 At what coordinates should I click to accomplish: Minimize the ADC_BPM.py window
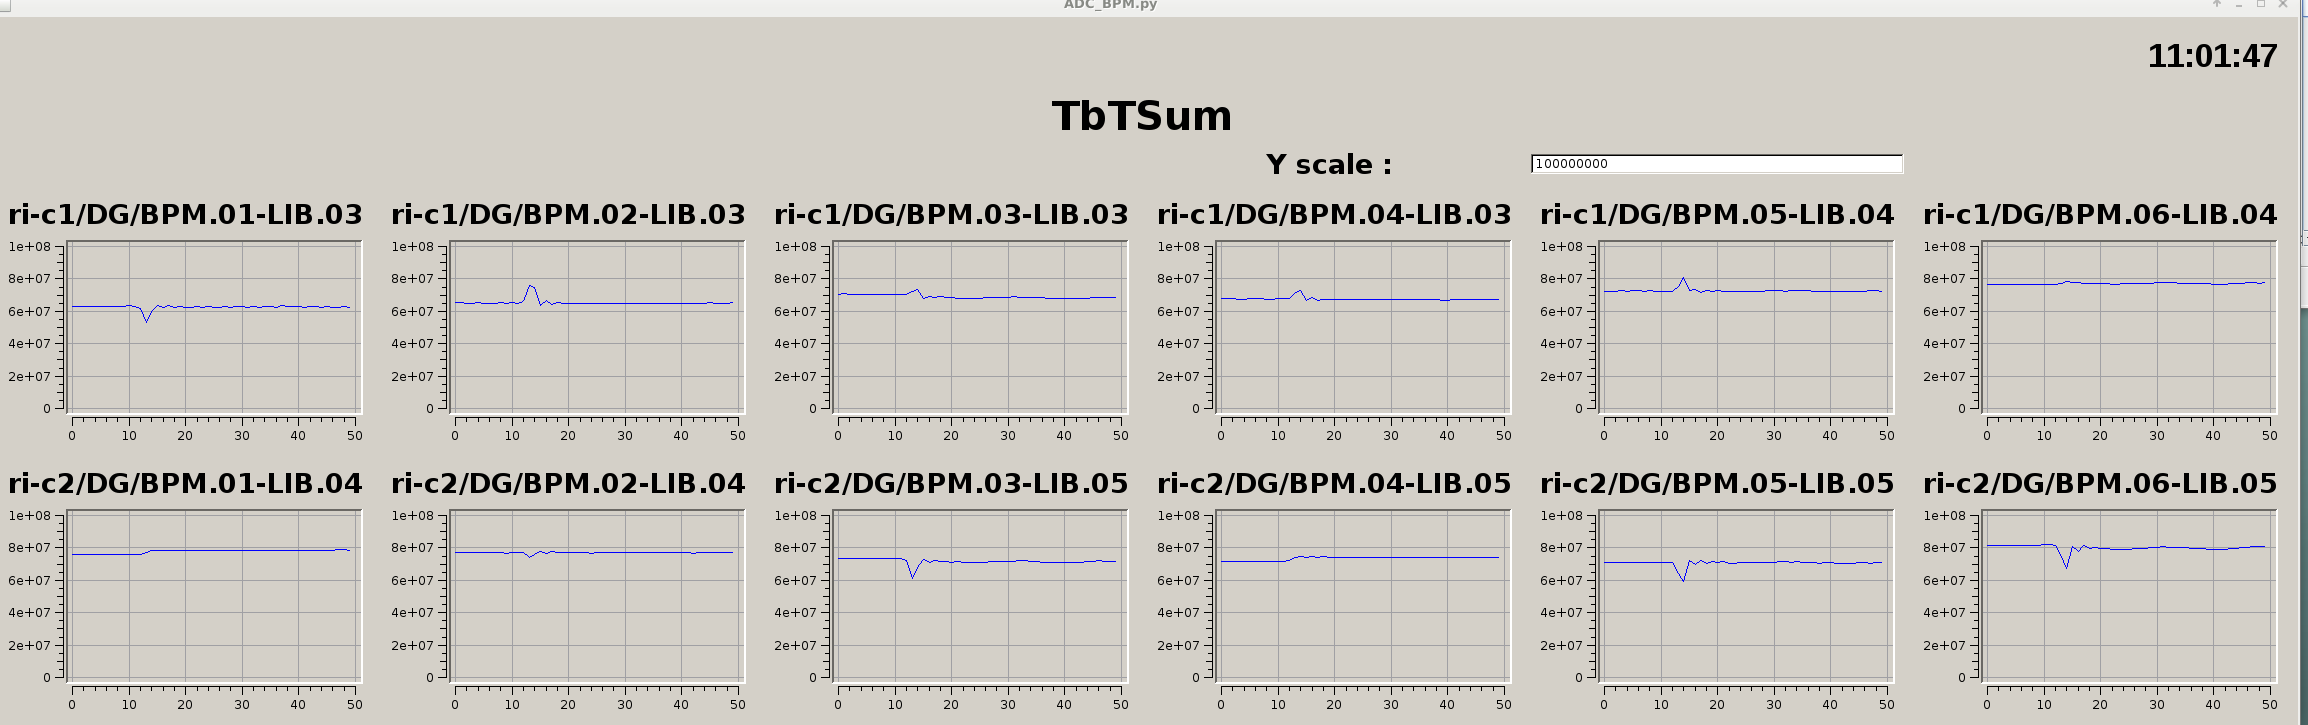2239,5
